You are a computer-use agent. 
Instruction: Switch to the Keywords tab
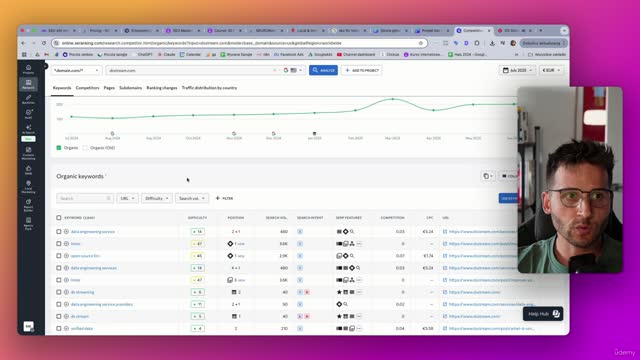pos(62,88)
